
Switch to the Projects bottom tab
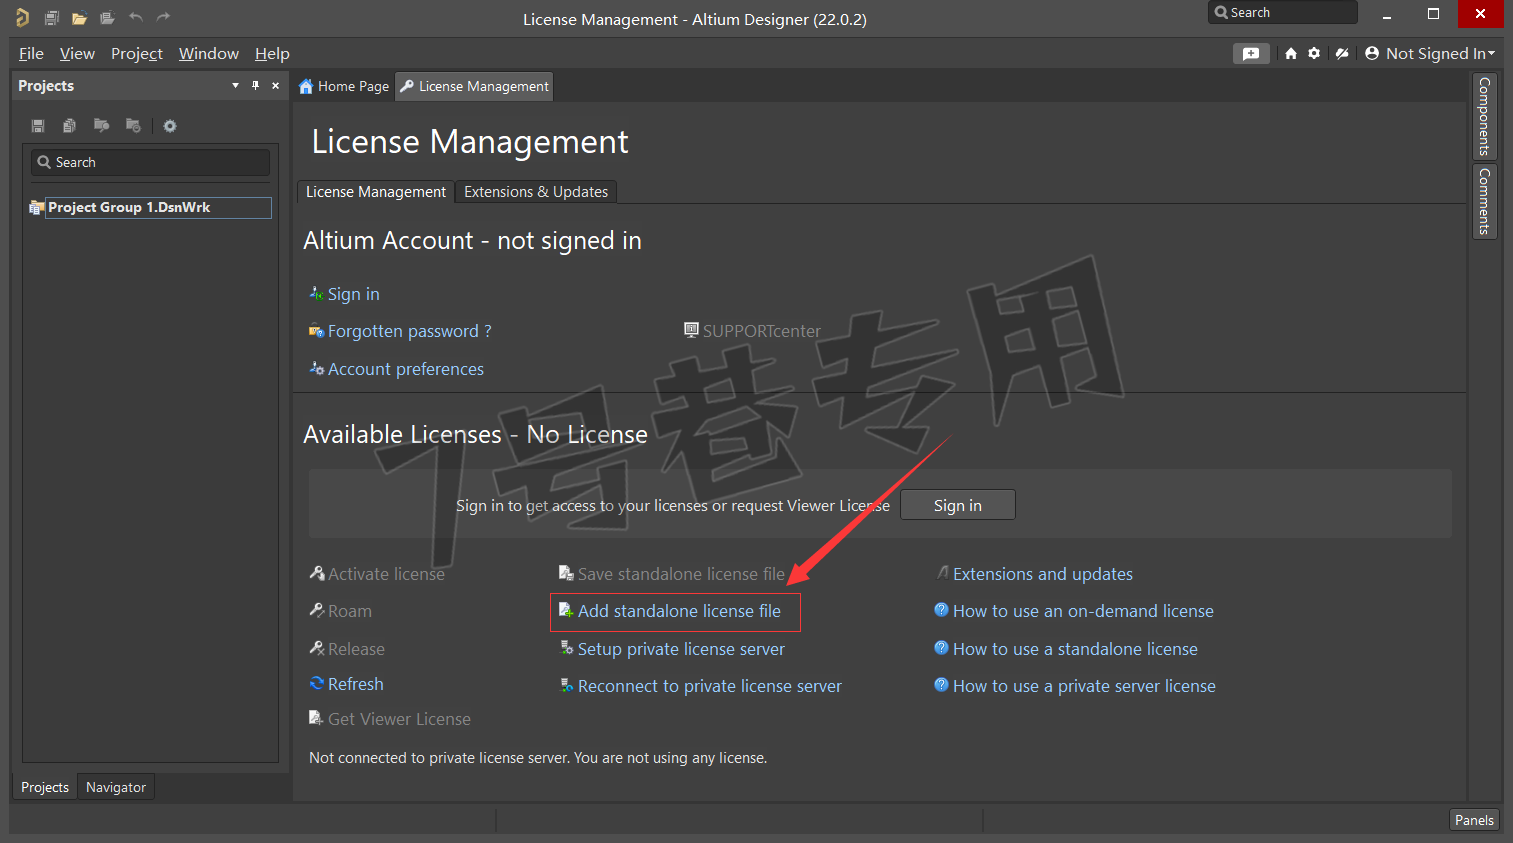click(45, 787)
